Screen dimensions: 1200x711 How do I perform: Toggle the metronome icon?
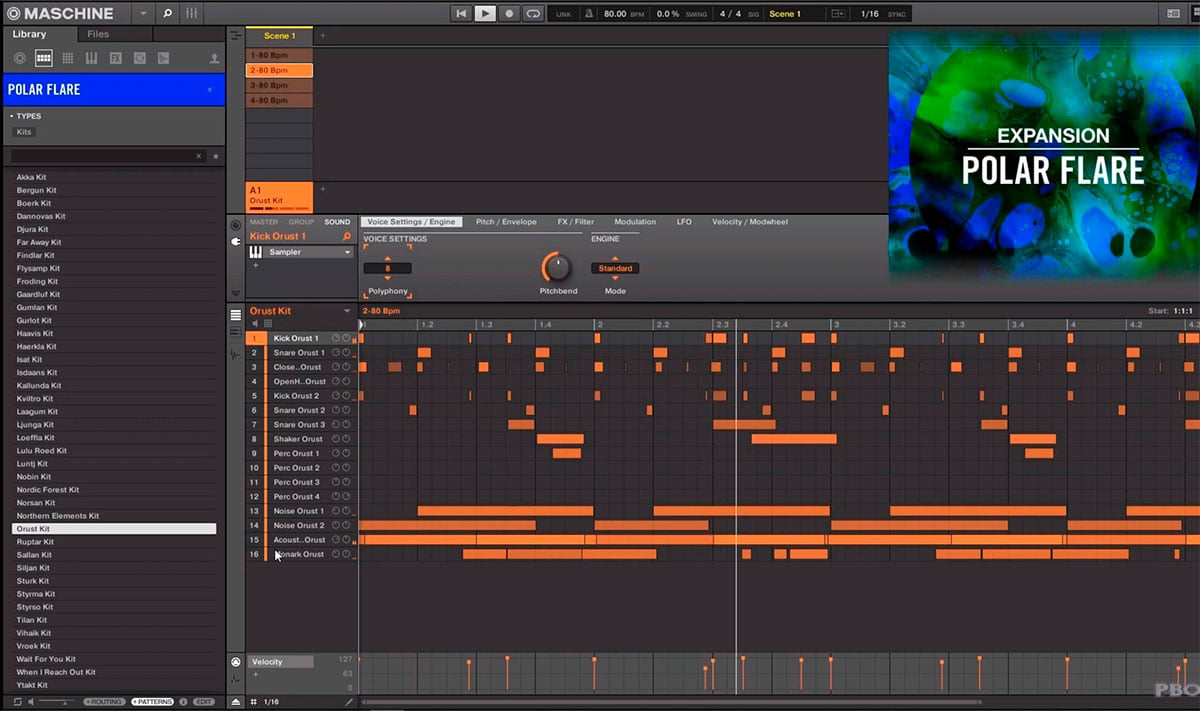590,14
